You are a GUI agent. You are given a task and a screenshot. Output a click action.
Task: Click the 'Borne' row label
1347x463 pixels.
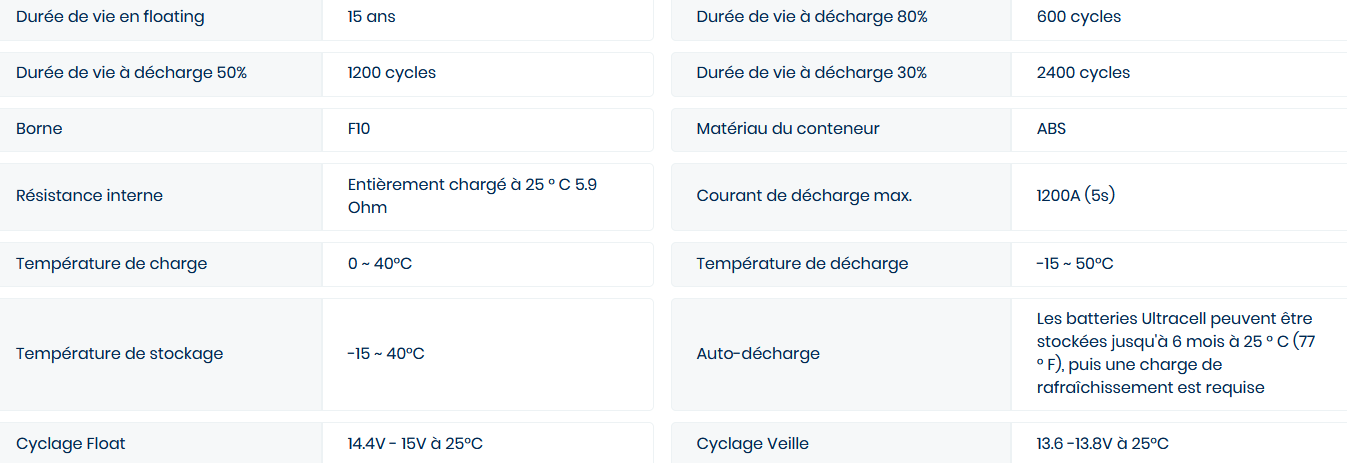39,129
